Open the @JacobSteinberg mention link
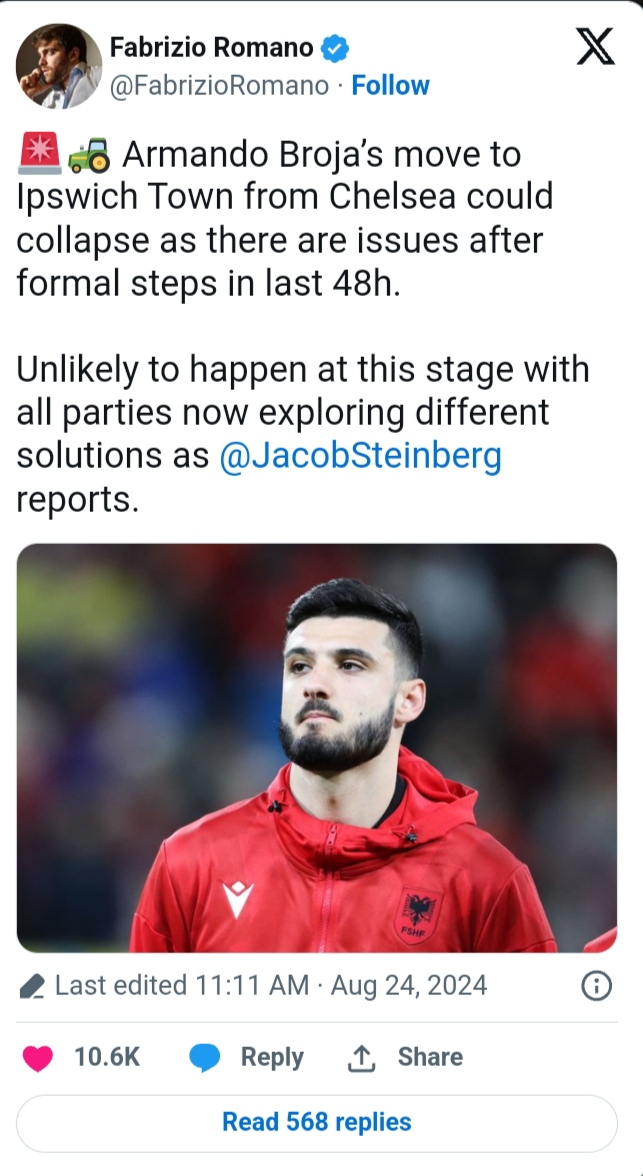Screen dimensions: 643x1176 [x=360, y=455]
